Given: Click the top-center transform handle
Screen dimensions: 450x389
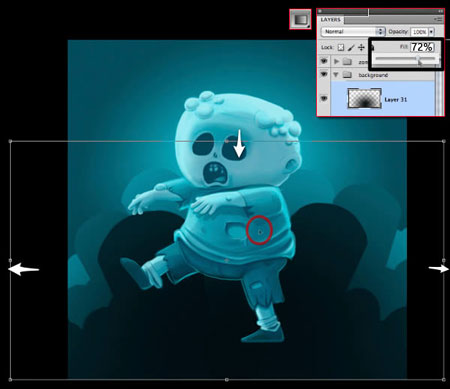Looking at the screenshot, I should tap(227, 141).
